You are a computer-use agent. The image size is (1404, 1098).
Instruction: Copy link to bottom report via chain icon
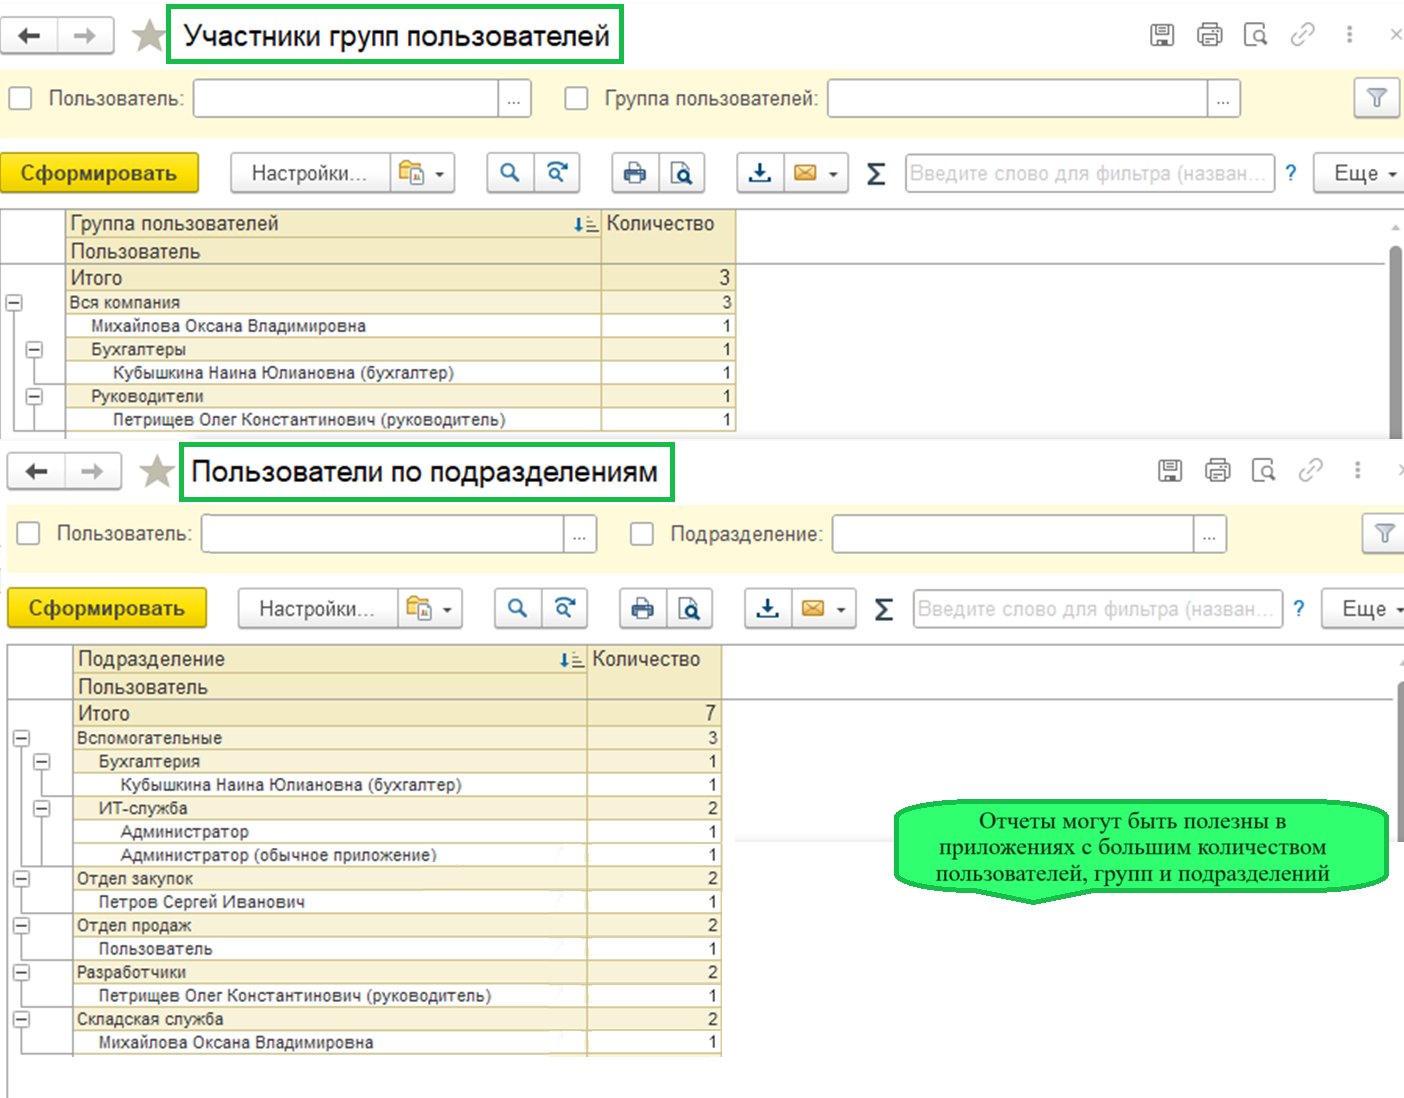[1310, 470]
